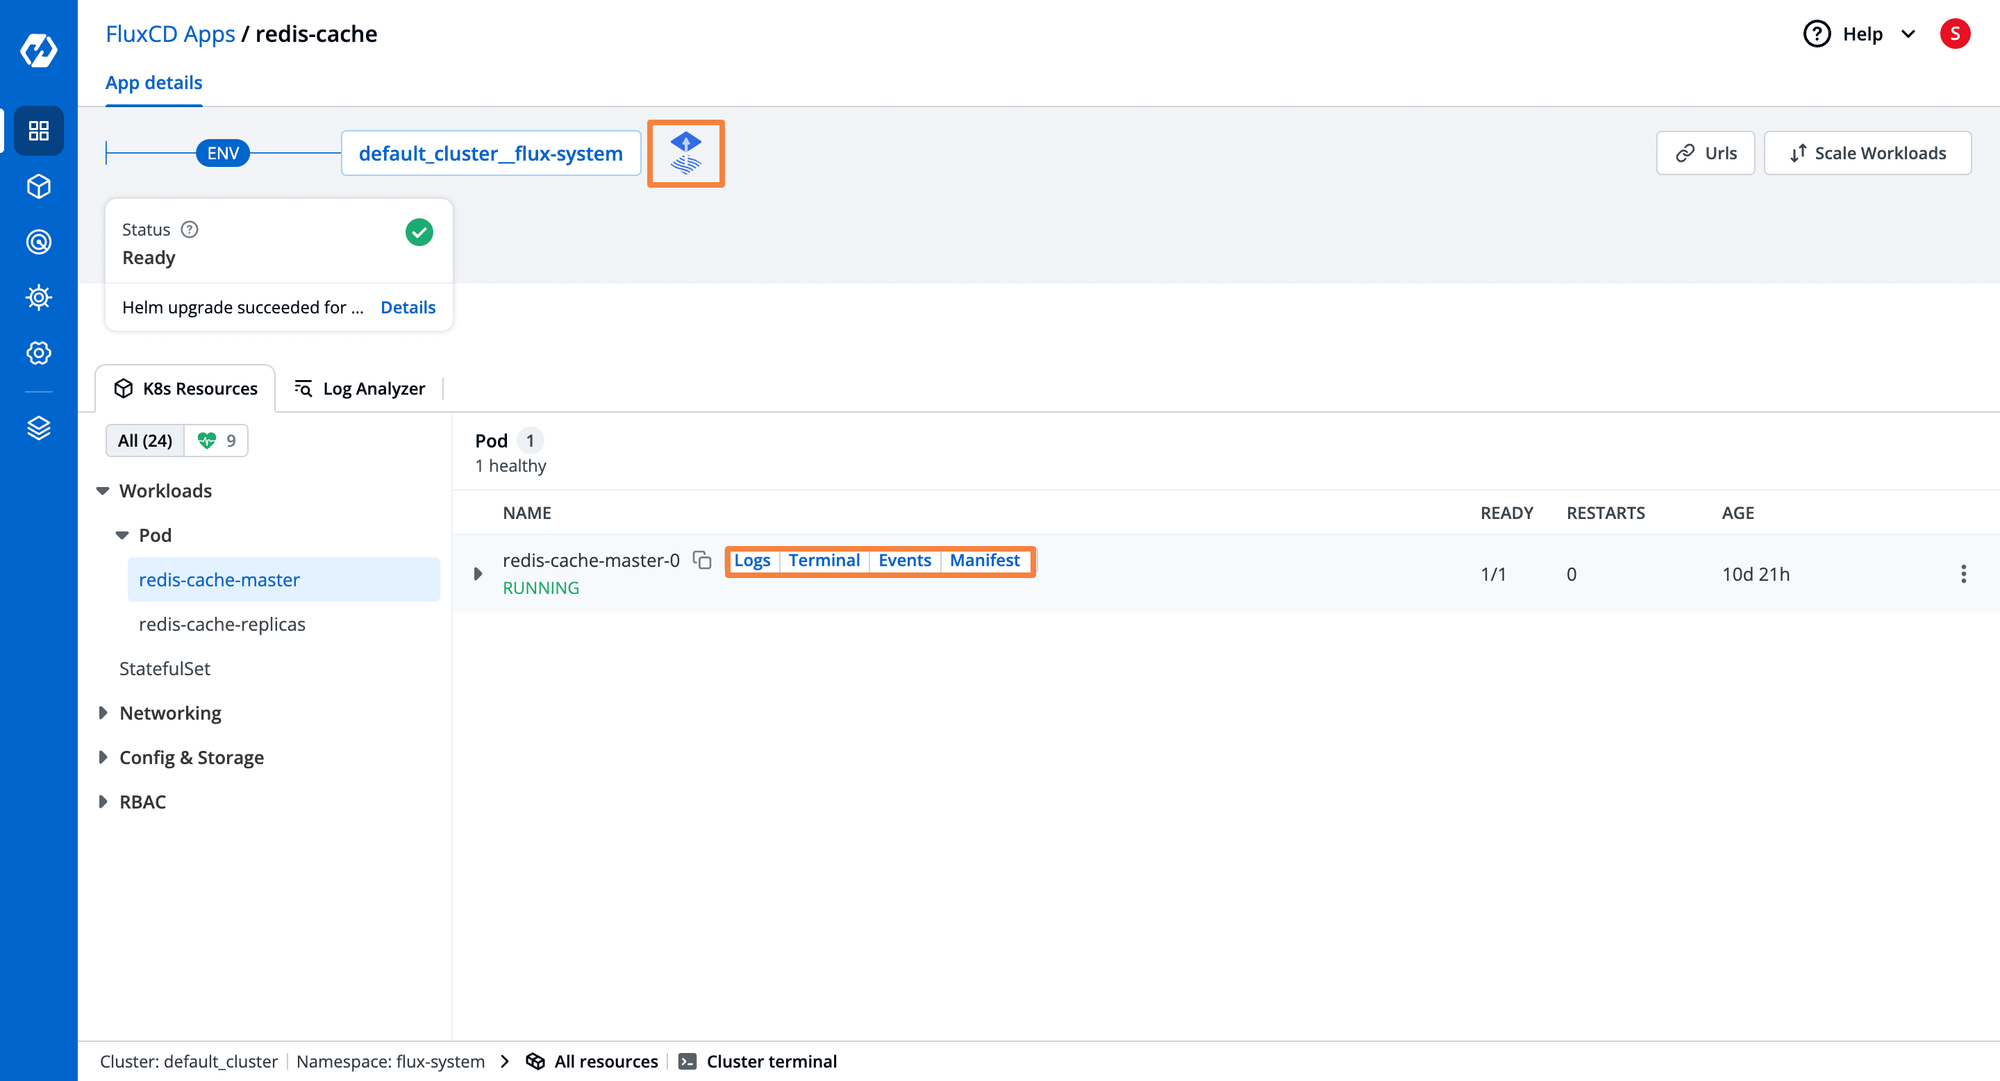2000x1081 pixels.
Task: Click the Details link for Helm upgrade
Action: (x=407, y=308)
